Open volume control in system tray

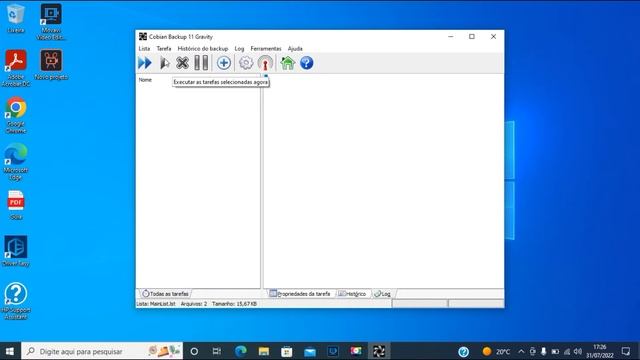pos(578,351)
